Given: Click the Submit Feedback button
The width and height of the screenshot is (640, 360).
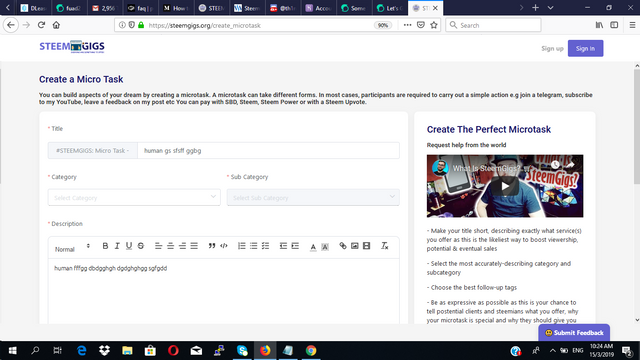Looking at the screenshot, I should (574, 333).
